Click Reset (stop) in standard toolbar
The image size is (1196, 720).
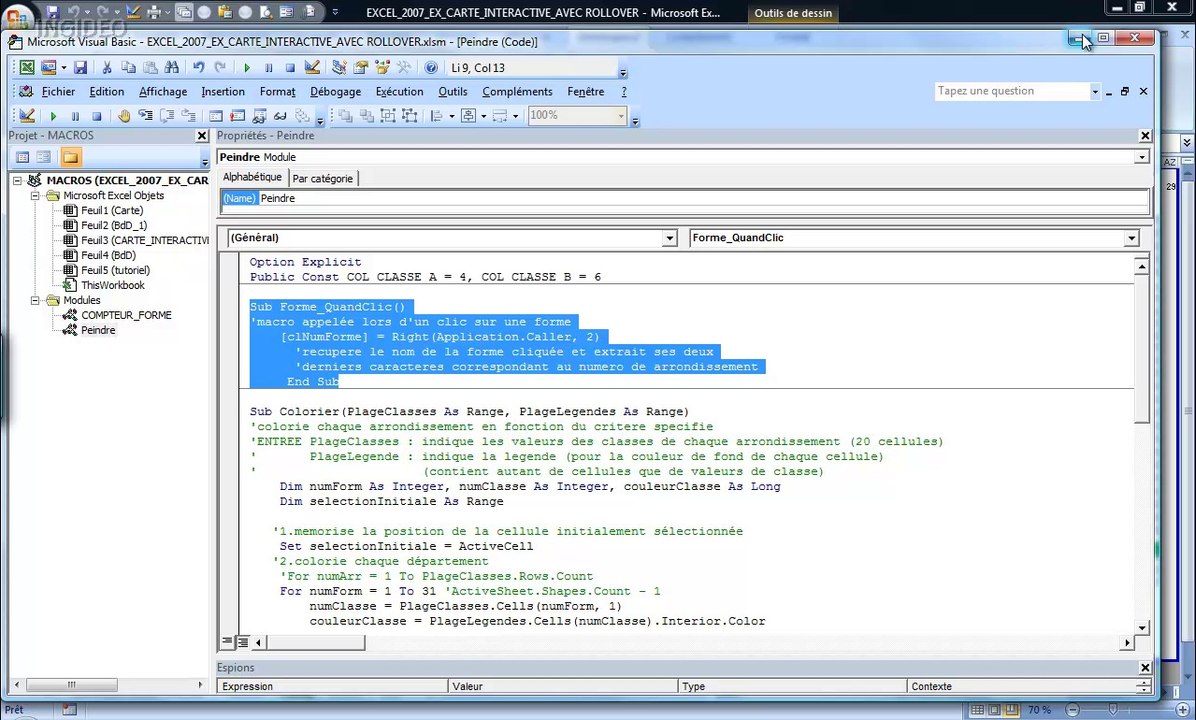(290, 68)
